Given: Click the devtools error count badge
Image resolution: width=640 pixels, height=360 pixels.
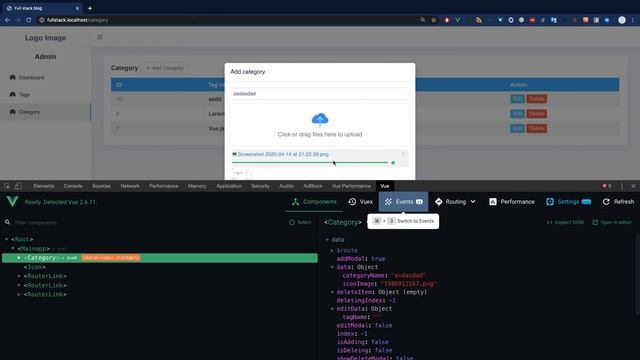Looking at the screenshot, I should click(607, 186).
